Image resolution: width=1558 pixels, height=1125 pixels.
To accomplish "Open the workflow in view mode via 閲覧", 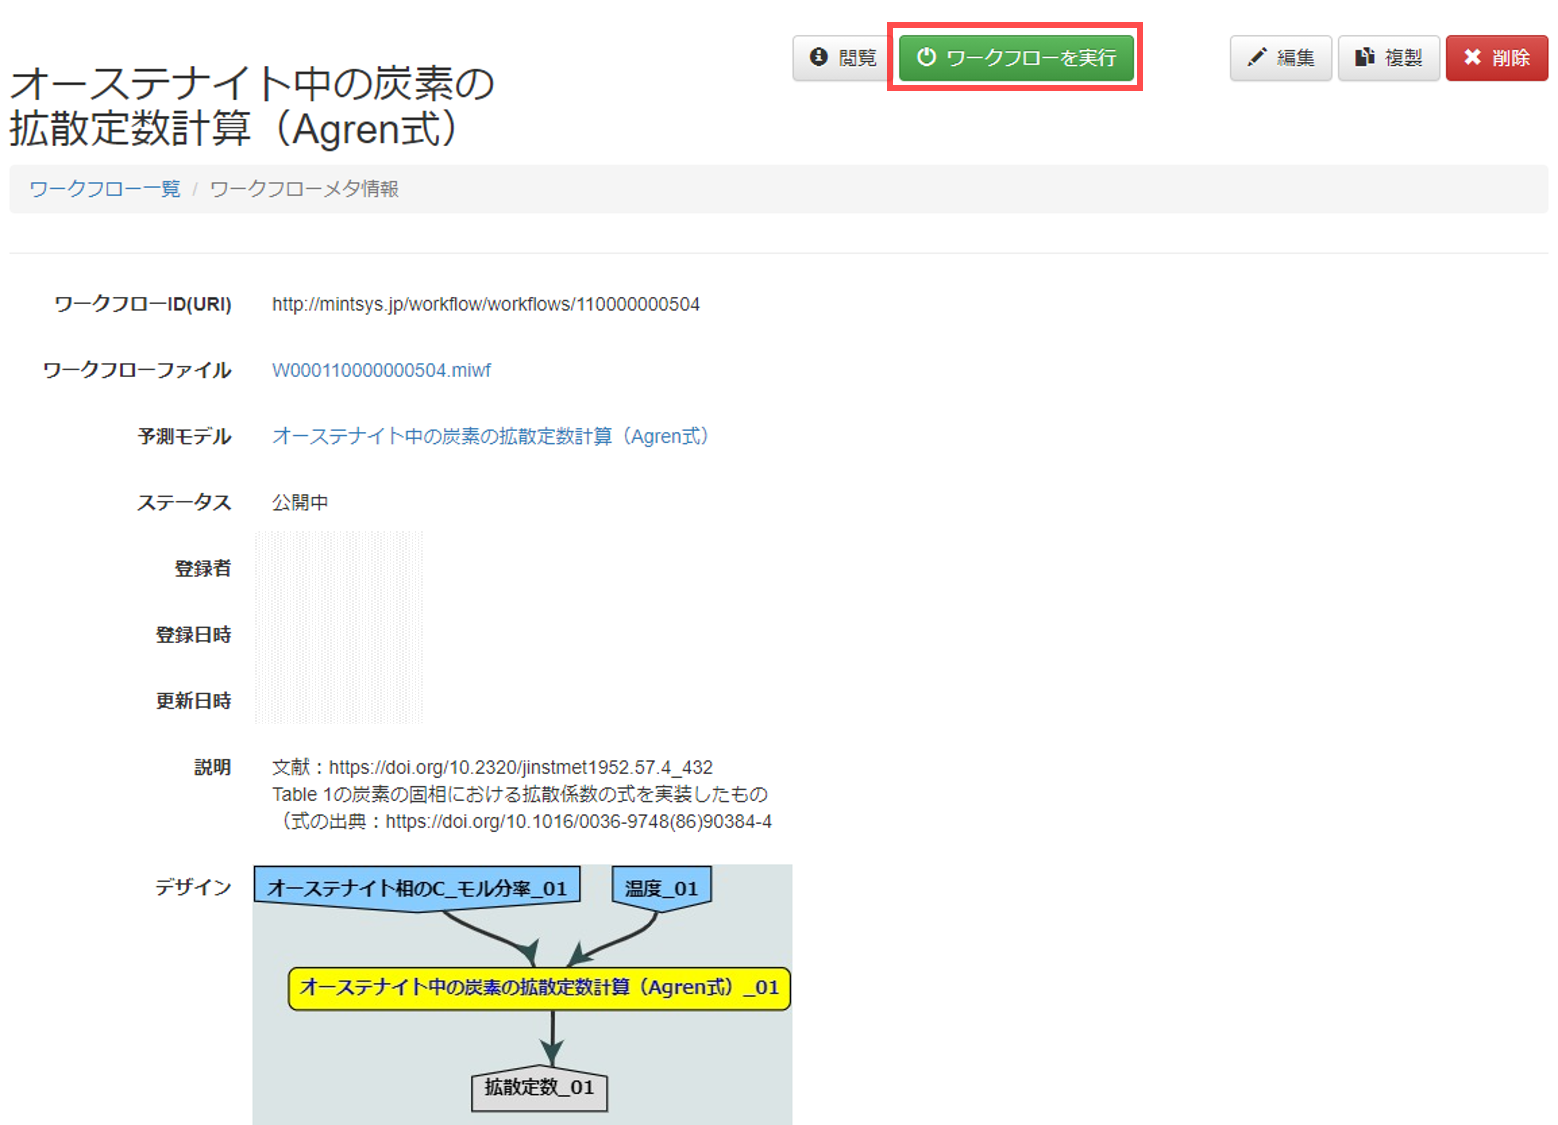I will pyautogui.click(x=840, y=57).
